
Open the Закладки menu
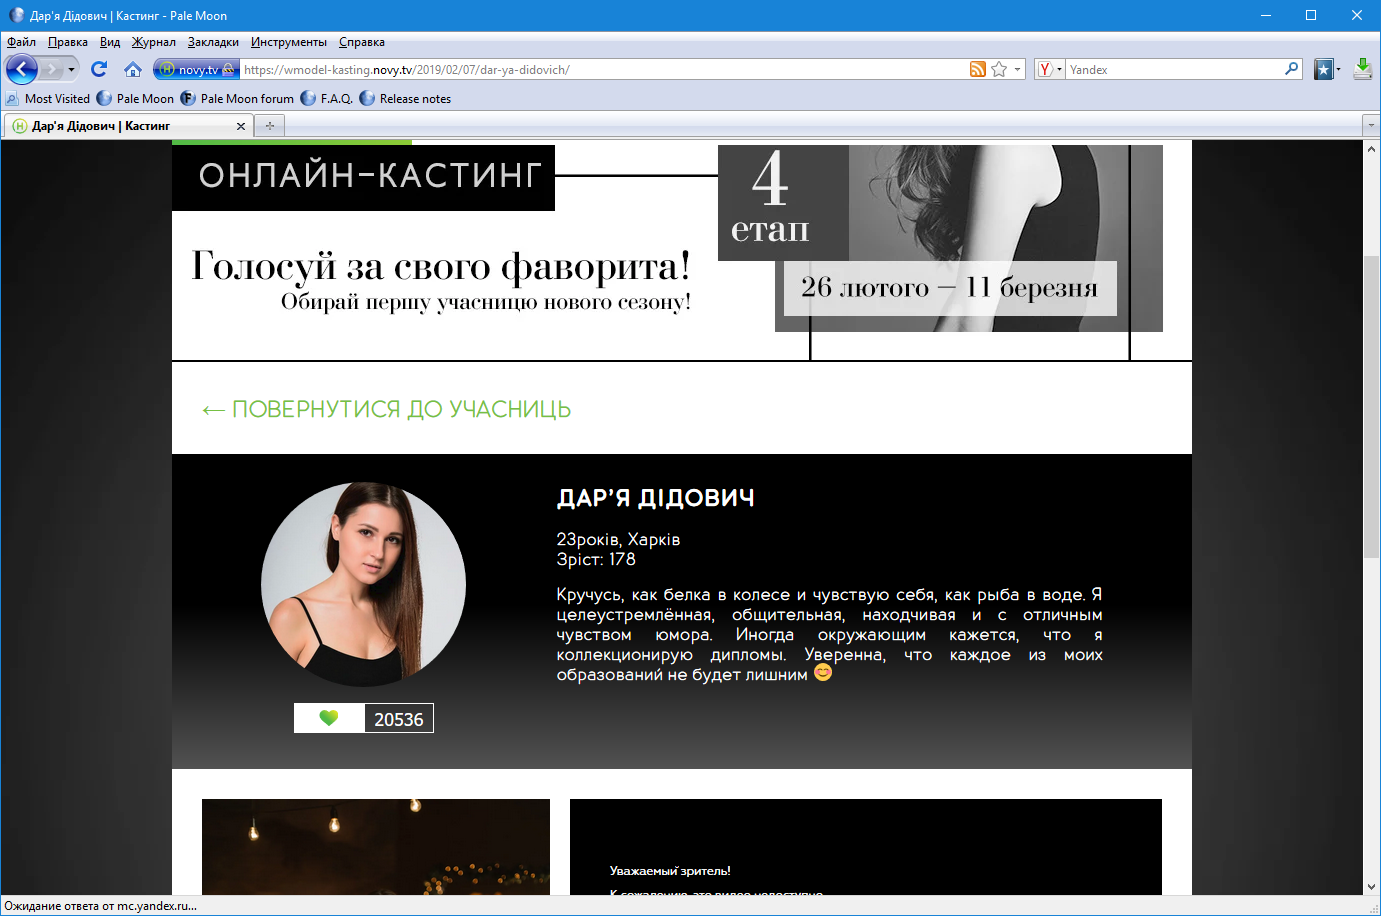213,42
